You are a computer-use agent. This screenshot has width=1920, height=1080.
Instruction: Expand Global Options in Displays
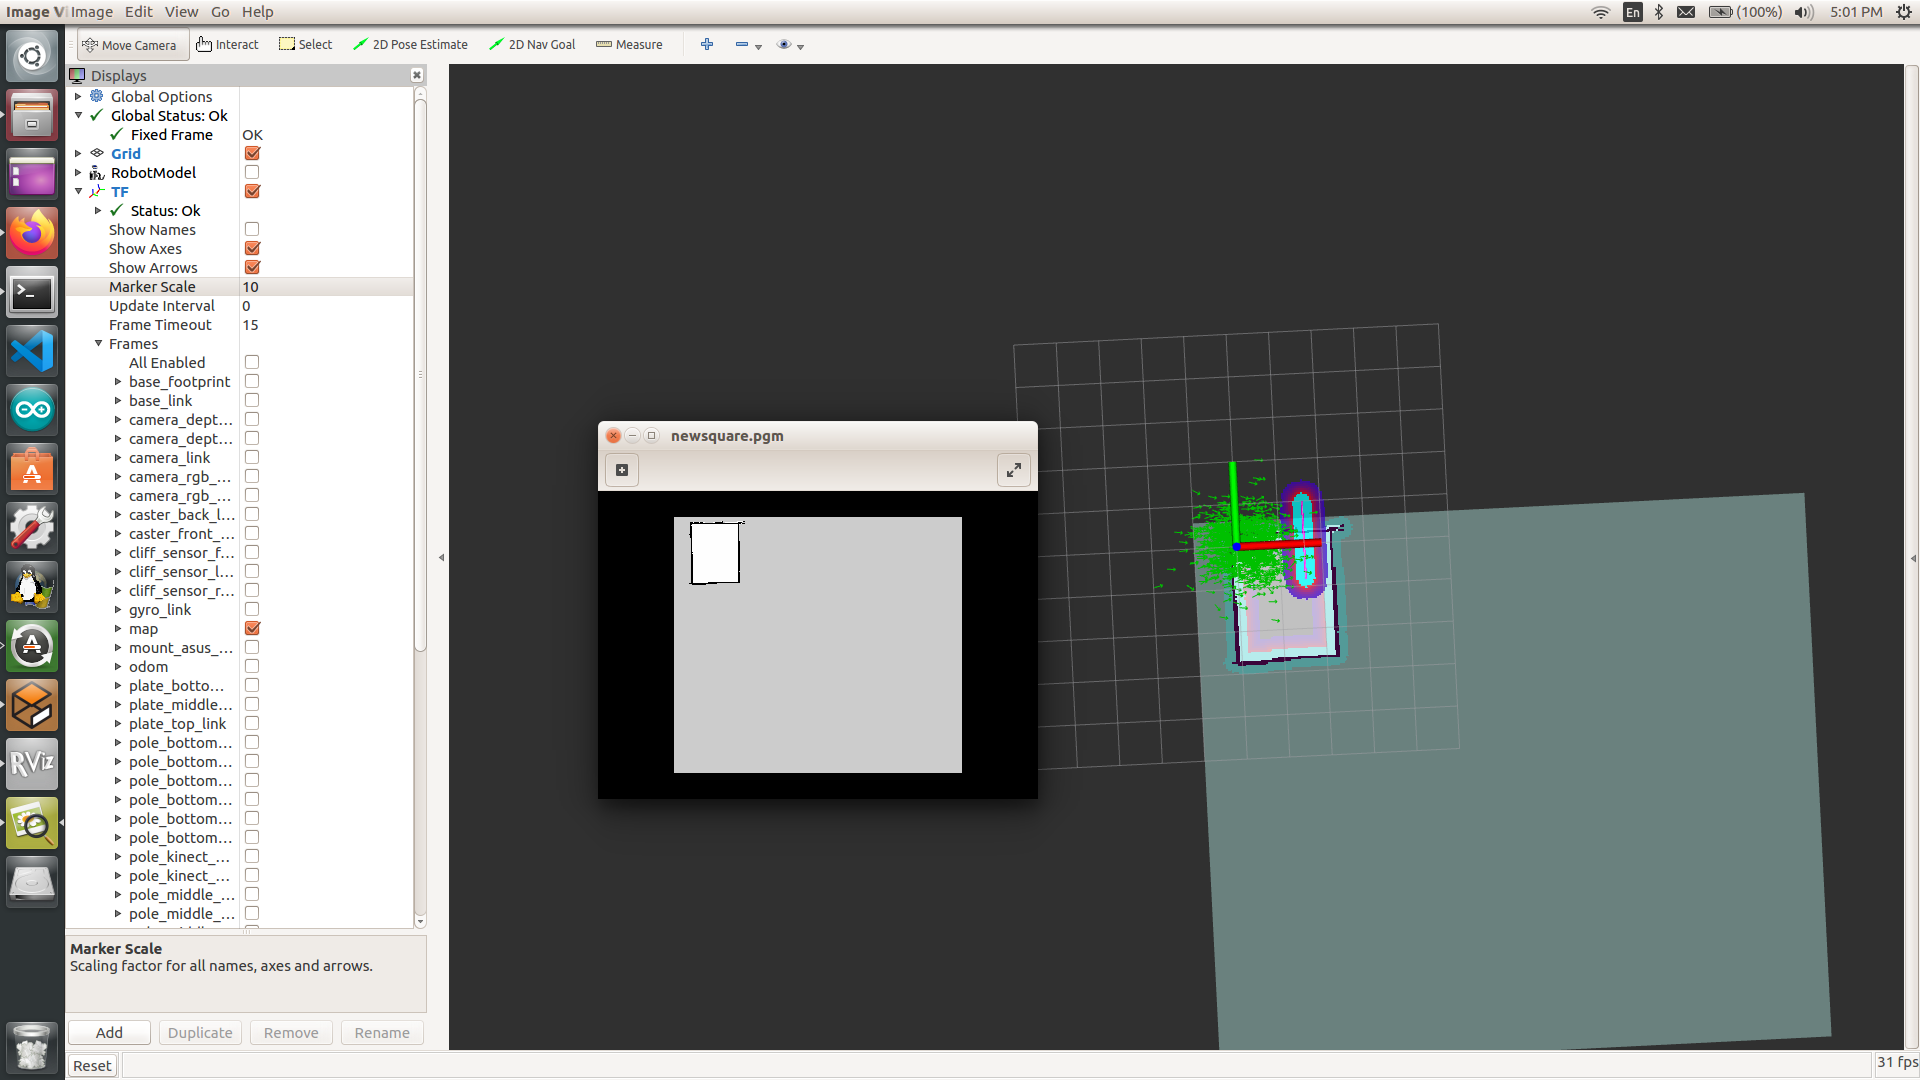coord(78,97)
